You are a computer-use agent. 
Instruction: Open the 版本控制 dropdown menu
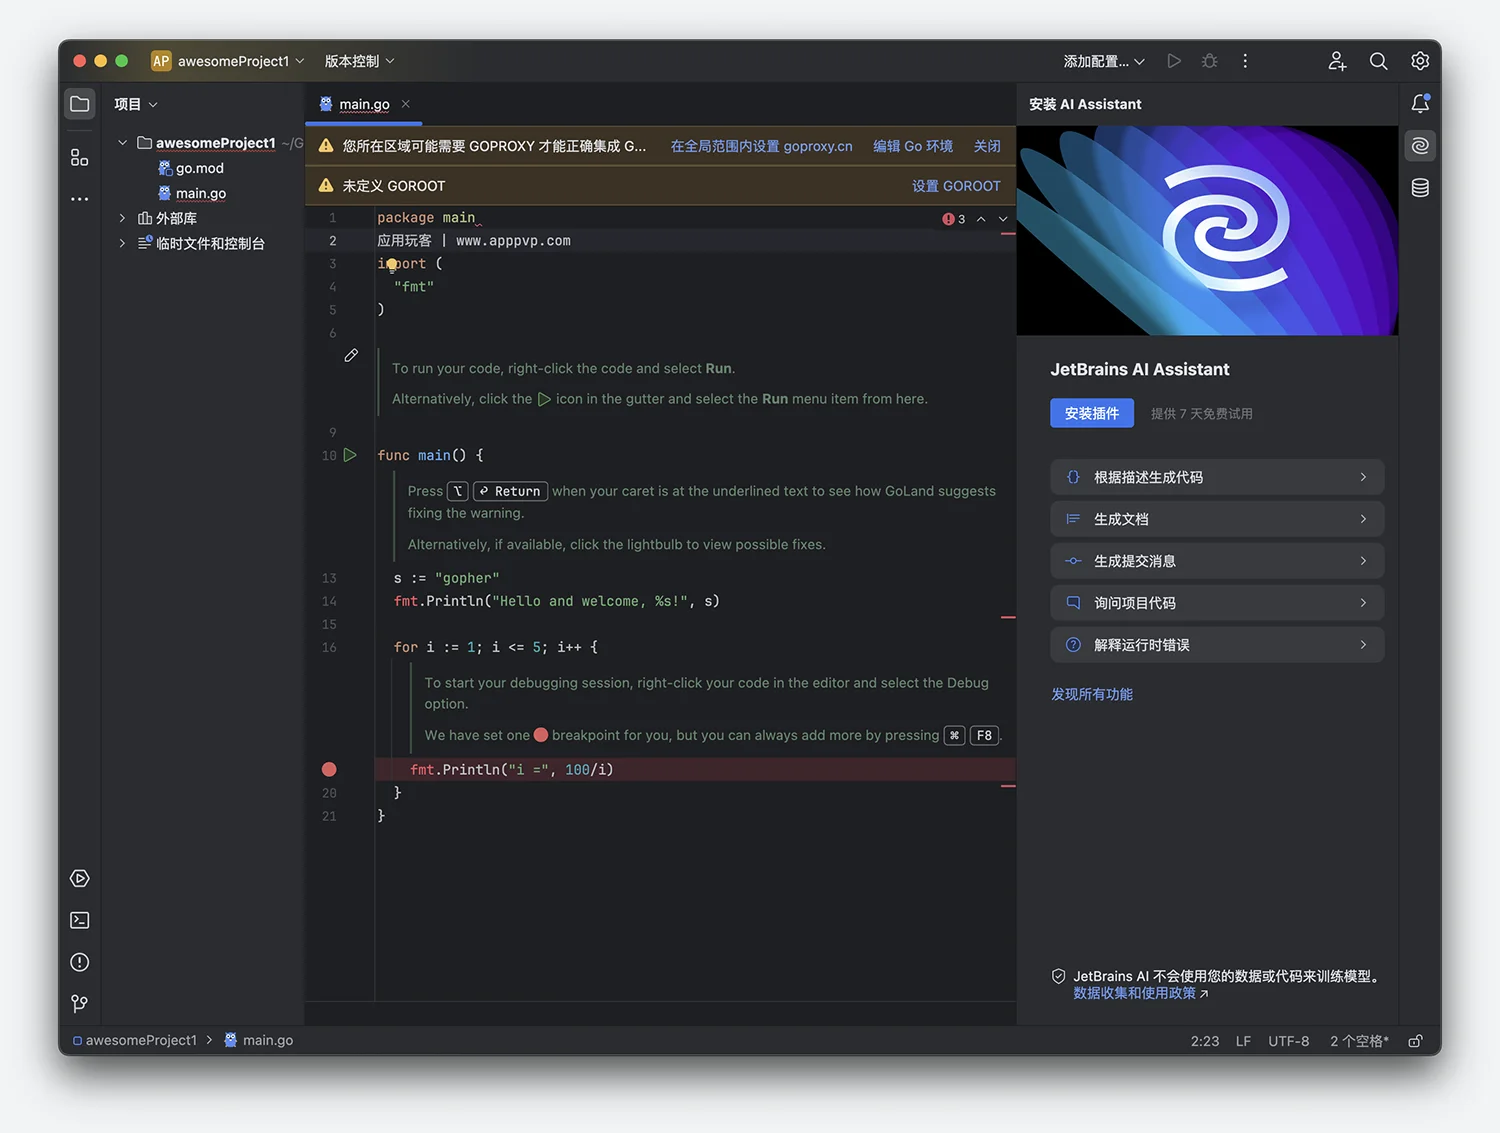[x=359, y=61]
